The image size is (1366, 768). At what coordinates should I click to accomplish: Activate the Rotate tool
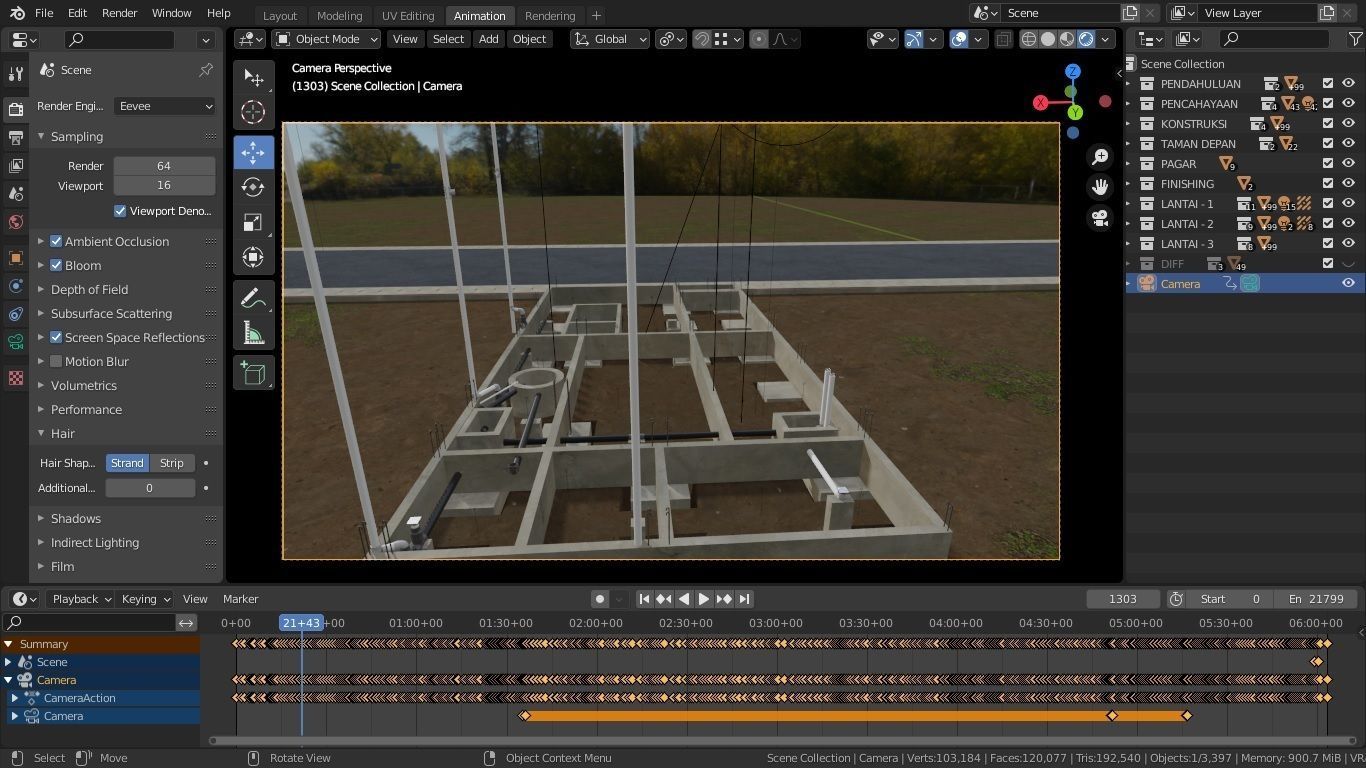tap(253, 187)
